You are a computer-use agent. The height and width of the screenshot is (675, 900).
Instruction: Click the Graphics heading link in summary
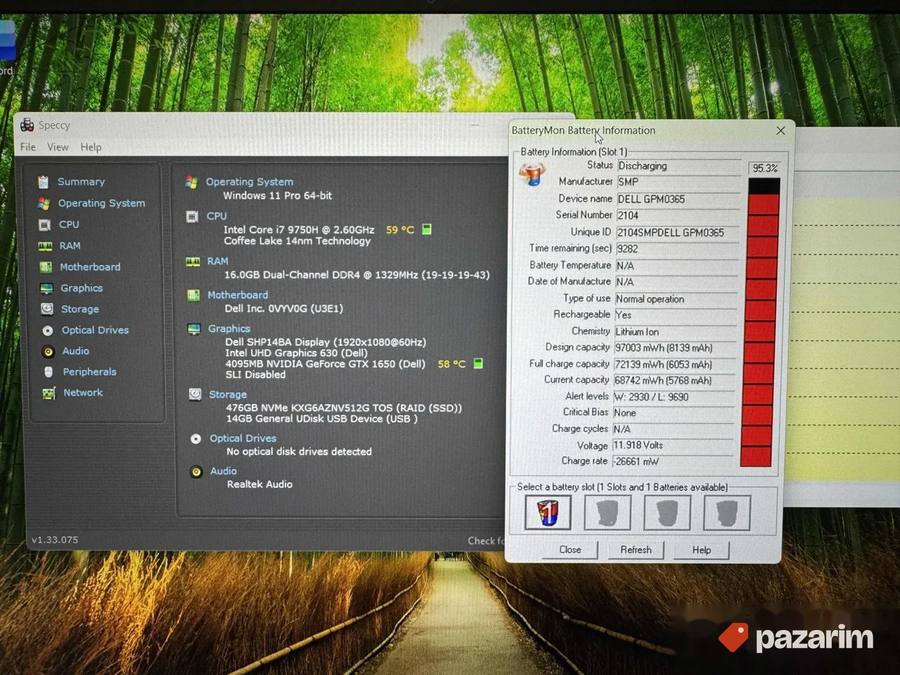(x=229, y=329)
